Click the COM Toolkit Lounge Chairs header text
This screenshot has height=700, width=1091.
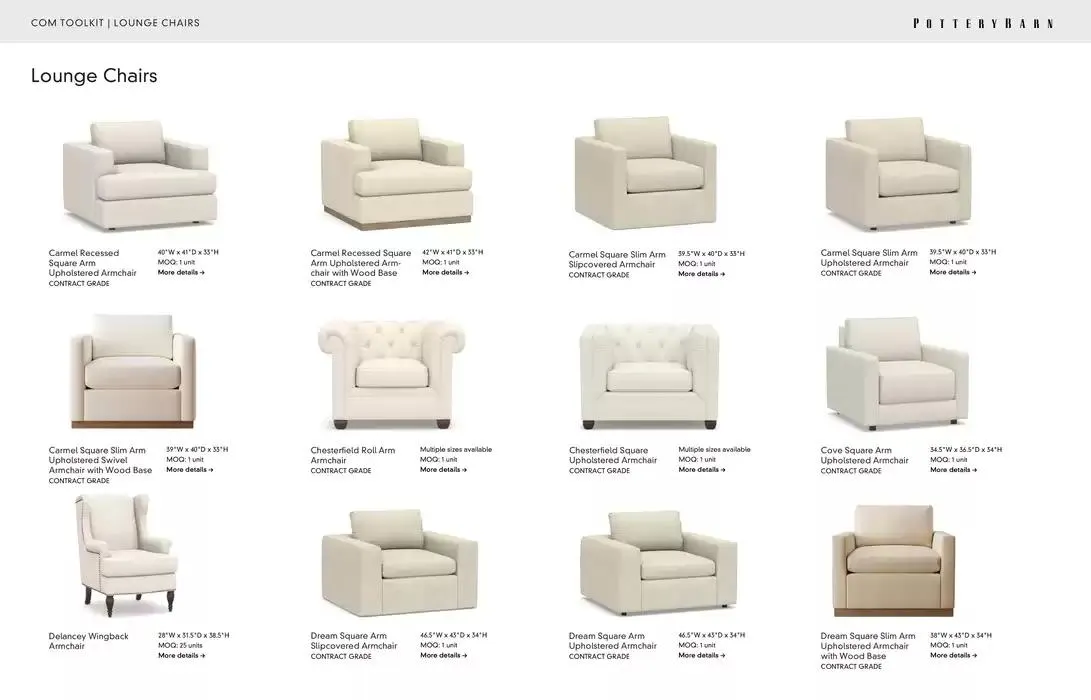pyautogui.click(x=116, y=23)
